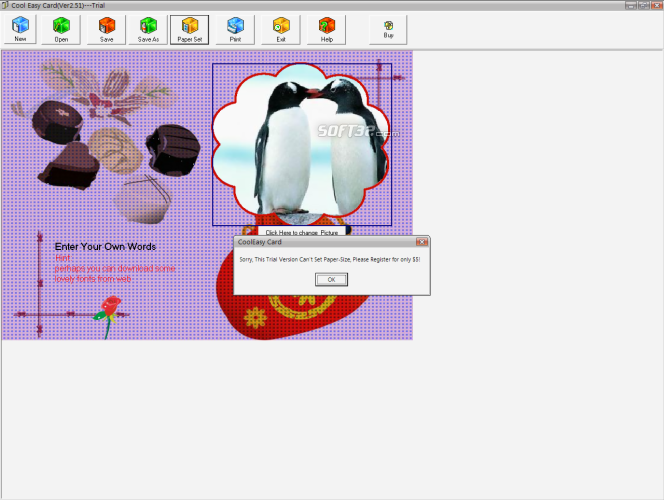Quit using the Exit toolbar icon

pyautogui.click(x=281, y=29)
